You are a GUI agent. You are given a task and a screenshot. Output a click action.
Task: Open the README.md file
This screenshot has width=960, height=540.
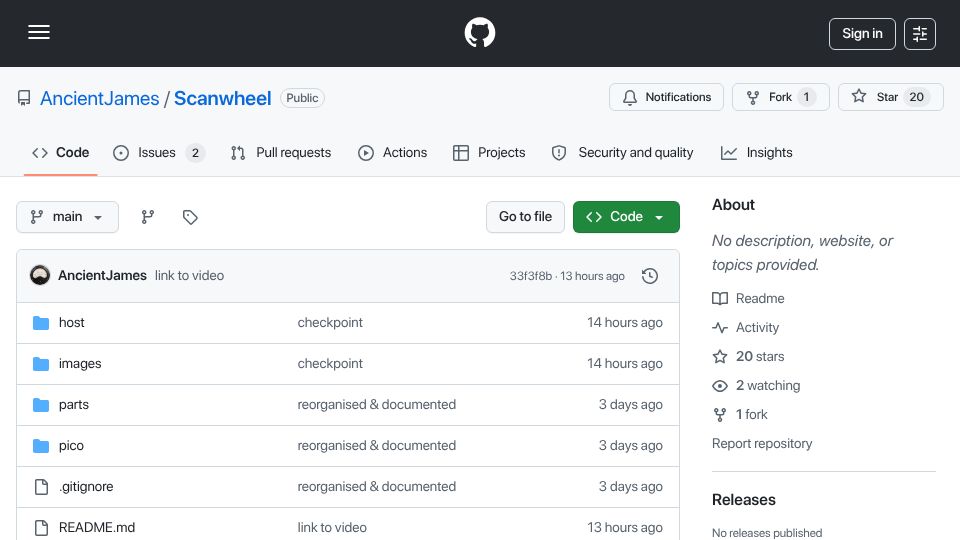97,528
